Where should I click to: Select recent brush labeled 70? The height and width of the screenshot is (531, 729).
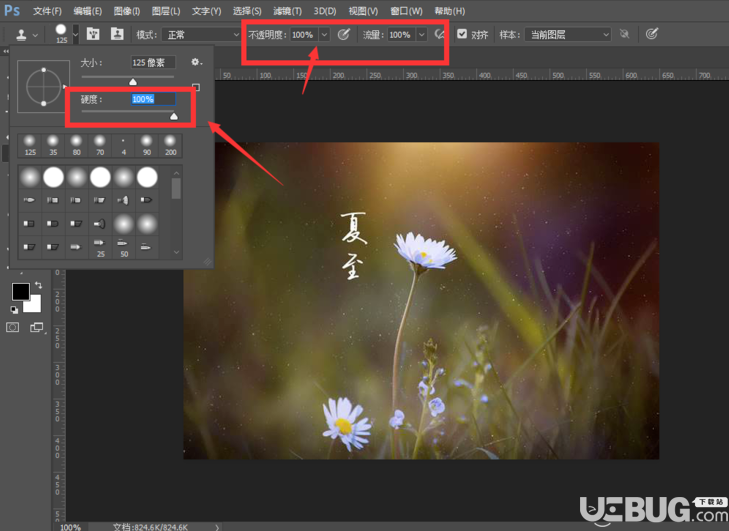click(99, 145)
